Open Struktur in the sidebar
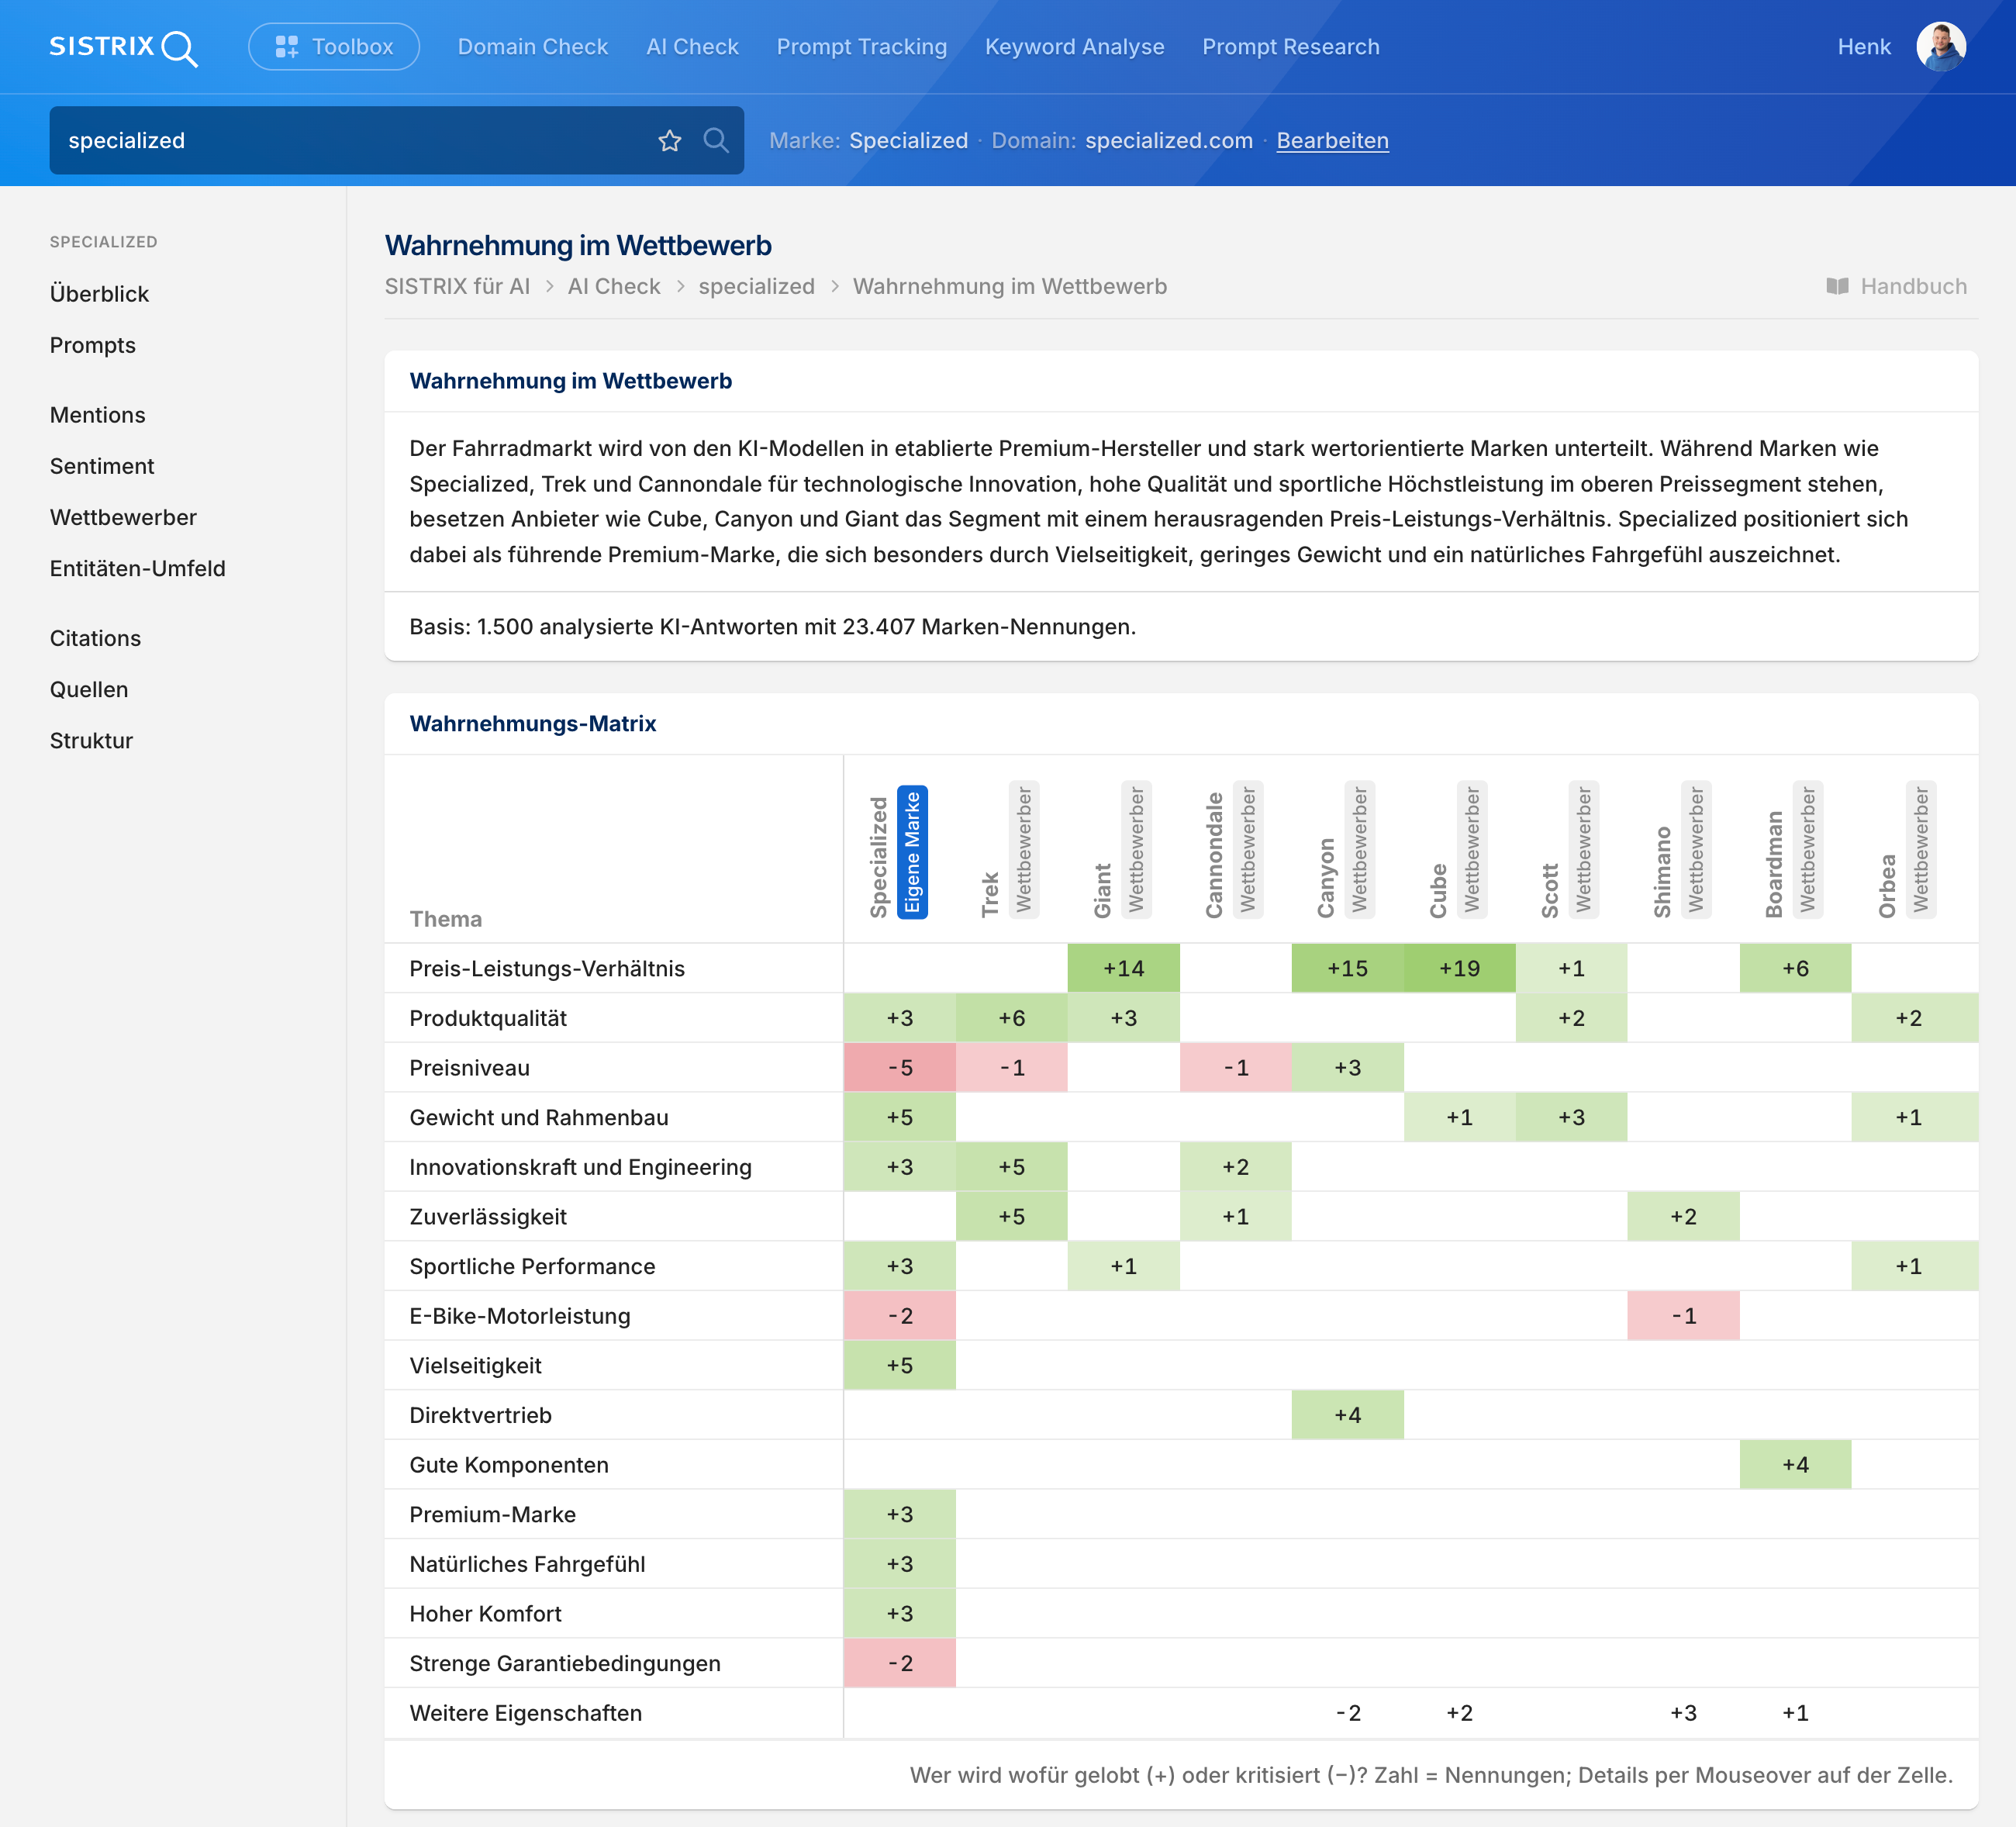Viewport: 2016px width, 1827px height. pyautogui.click(x=91, y=740)
